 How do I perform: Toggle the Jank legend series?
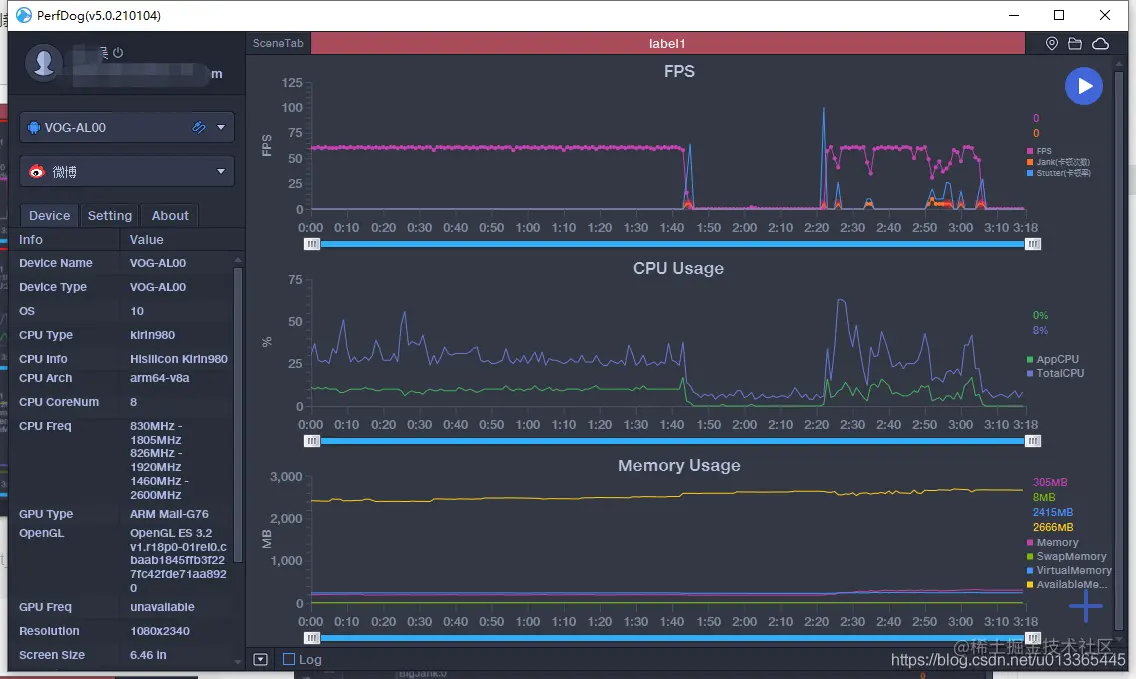[1058, 162]
